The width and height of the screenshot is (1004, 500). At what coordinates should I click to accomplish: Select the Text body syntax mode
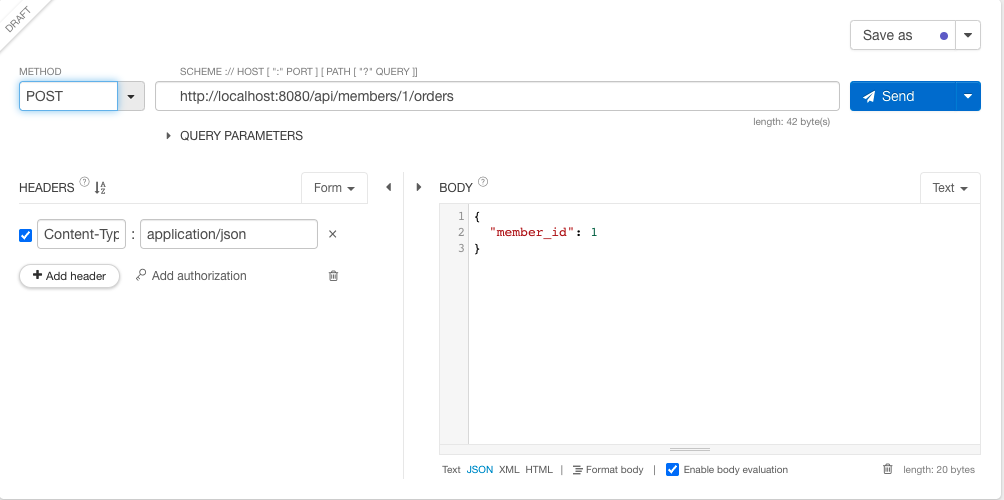451,470
